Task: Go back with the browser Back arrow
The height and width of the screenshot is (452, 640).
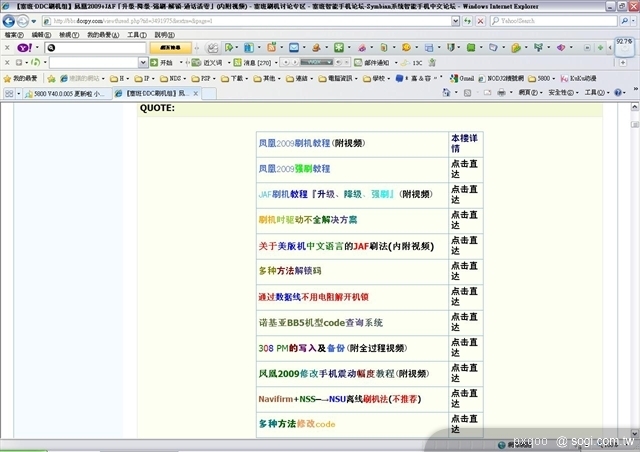Action: click(x=9, y=21)
